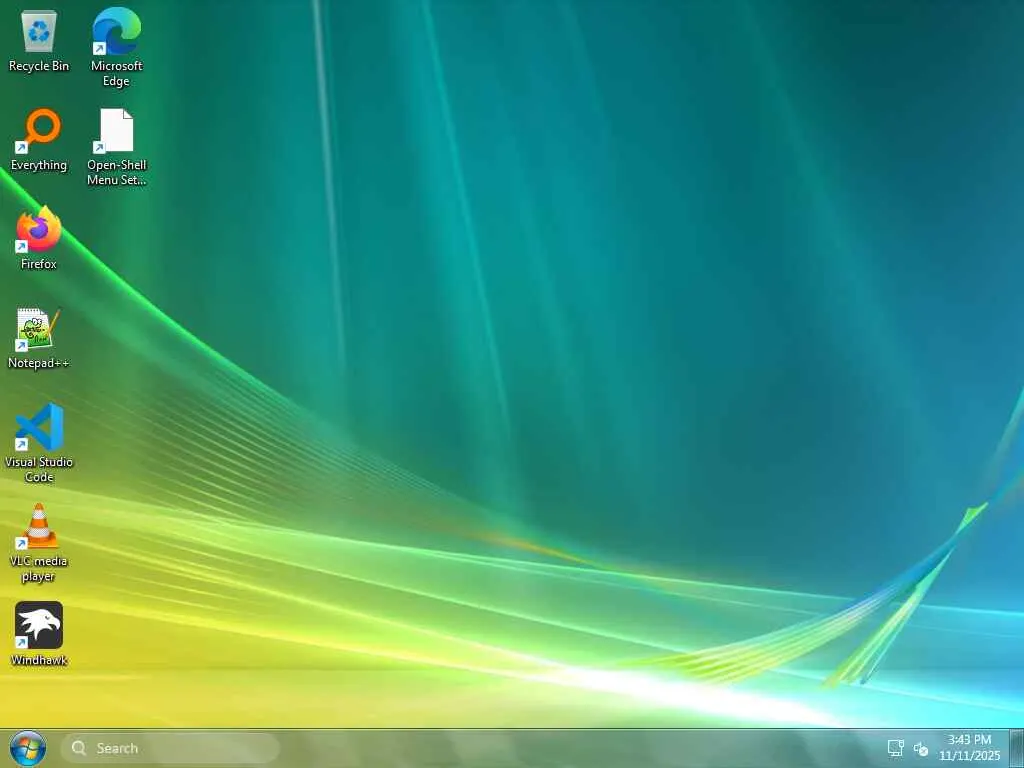Viewport: 1024px width, 768px height.
Task: Open the network status tray icon
Action: pyautogui.click(x=895, y=748)
